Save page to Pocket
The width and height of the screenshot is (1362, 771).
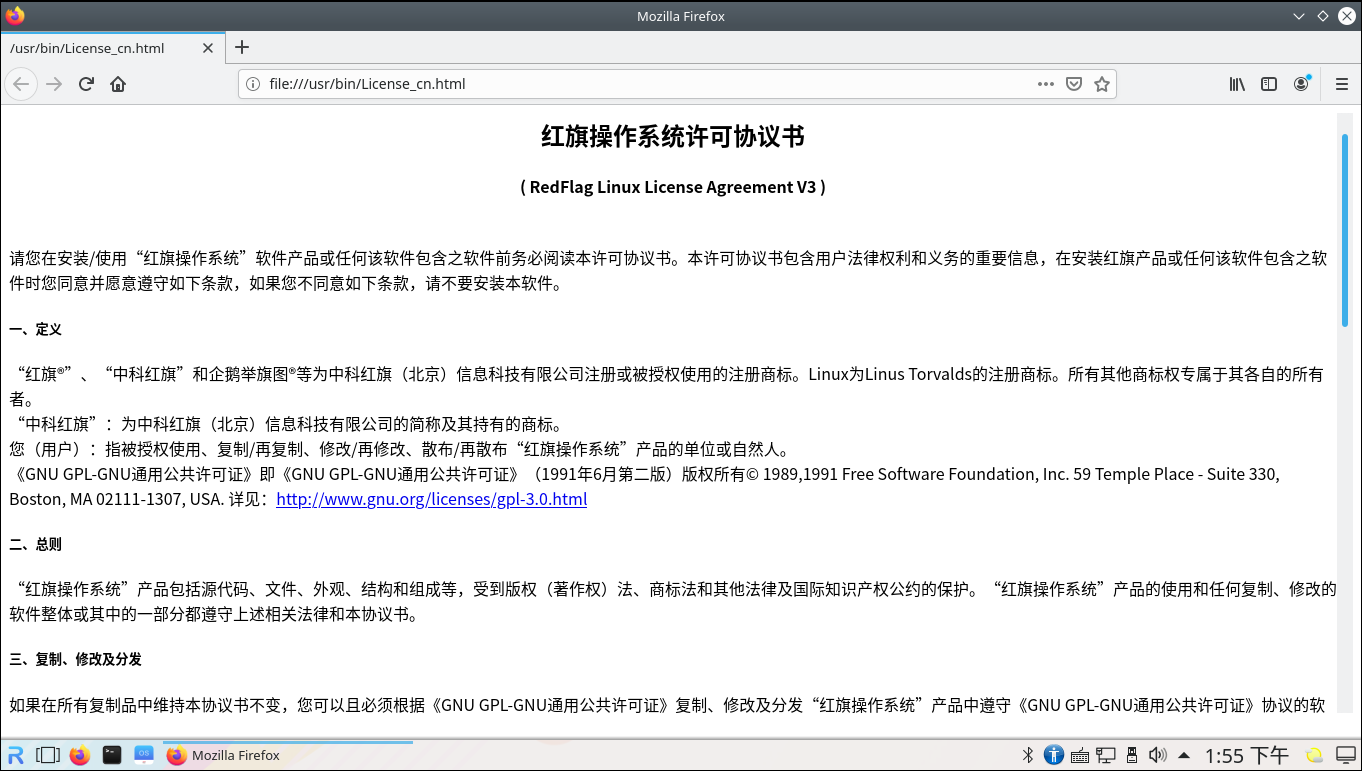1074,84
